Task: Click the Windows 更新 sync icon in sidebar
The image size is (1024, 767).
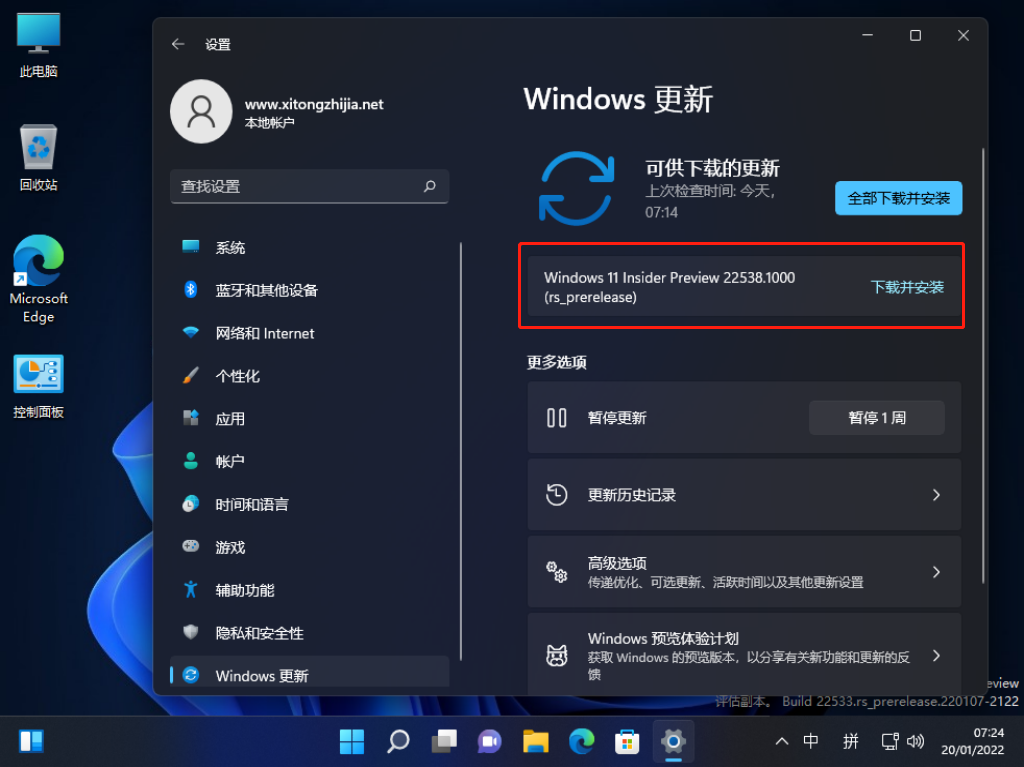Action: (x=191, y=675)
